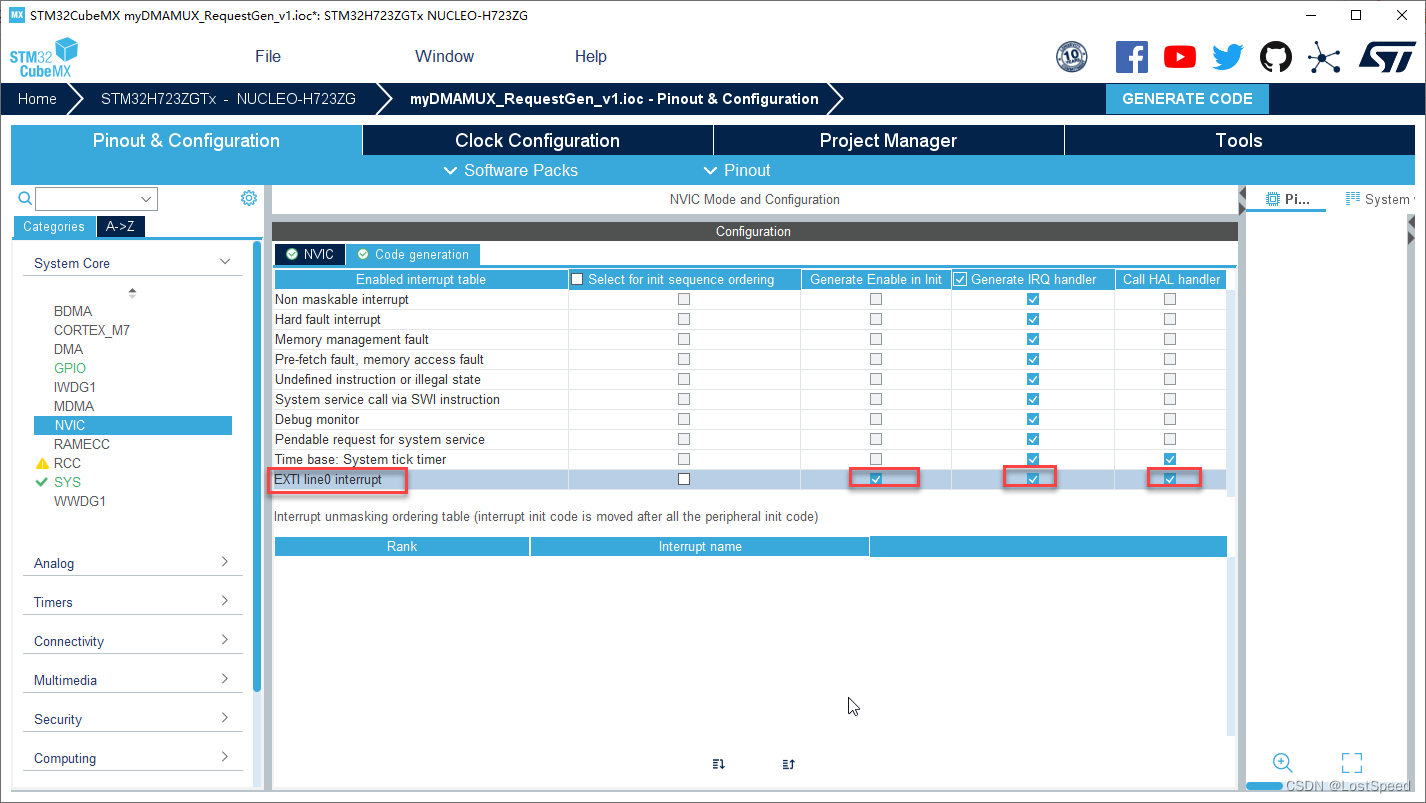Click the STM32CubeMX cube logo
This screenshot has width=1426, height=803.
(44, 57)
